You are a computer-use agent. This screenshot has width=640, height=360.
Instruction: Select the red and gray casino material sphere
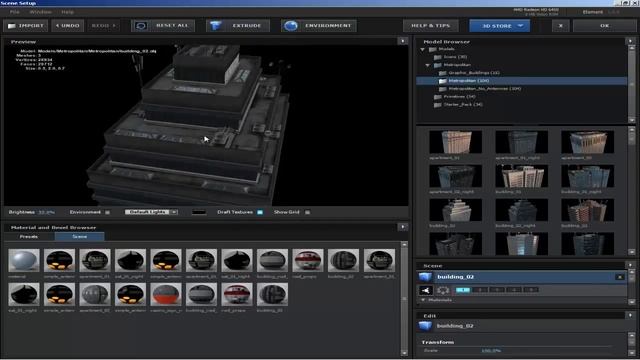pyautogui.click(x=166, y=294)
